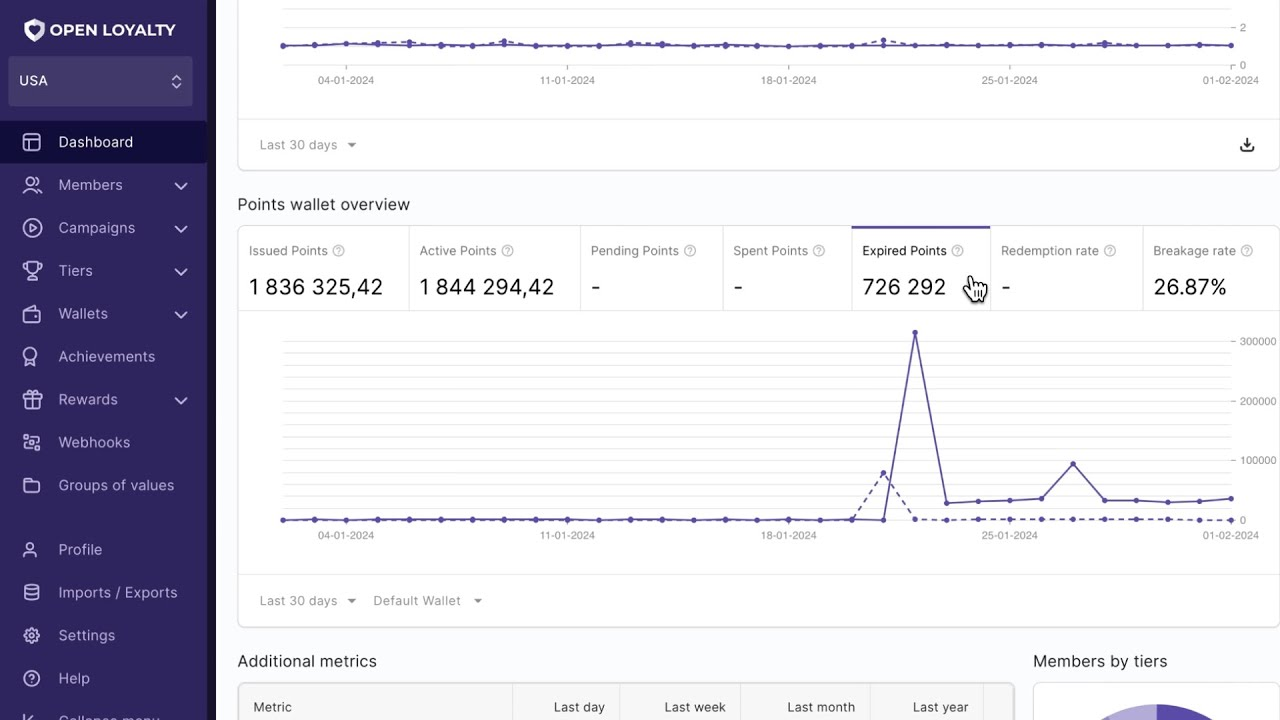Open Groups of values page
The image size is (1280, 720).
coord(103,486)
